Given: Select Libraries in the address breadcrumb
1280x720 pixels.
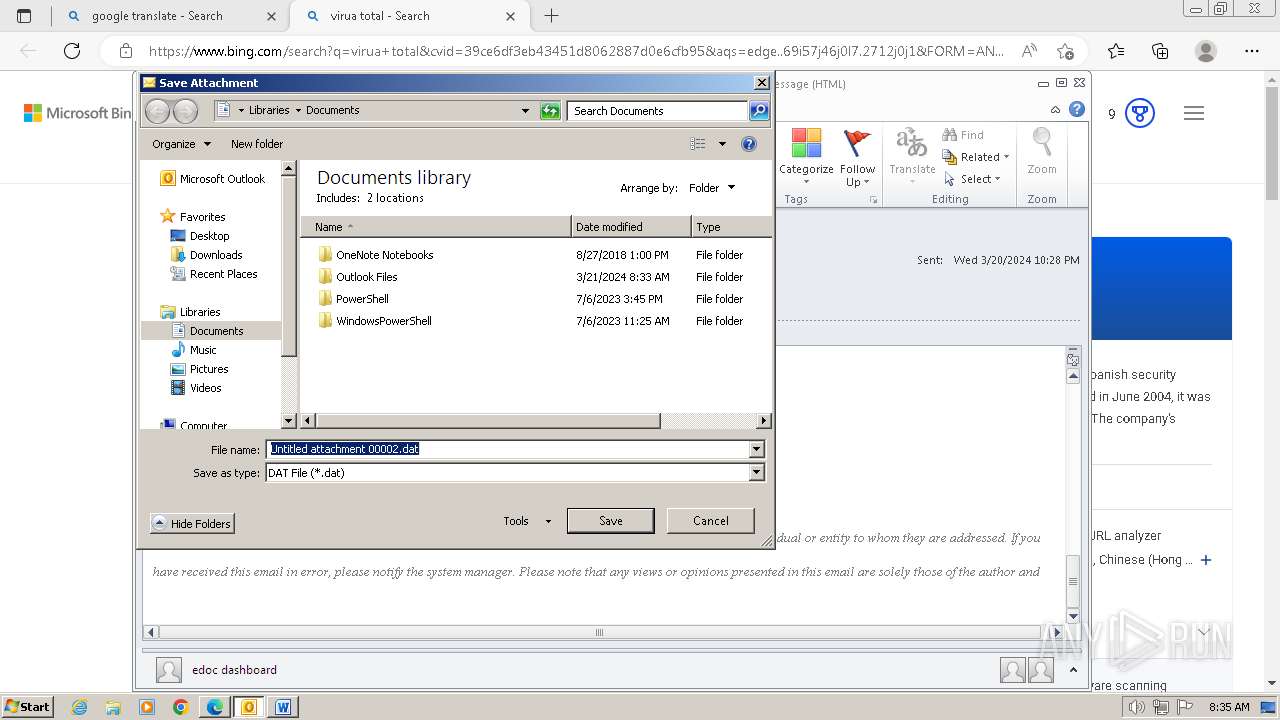Looking at the screenshot, I should coord(269,110).
